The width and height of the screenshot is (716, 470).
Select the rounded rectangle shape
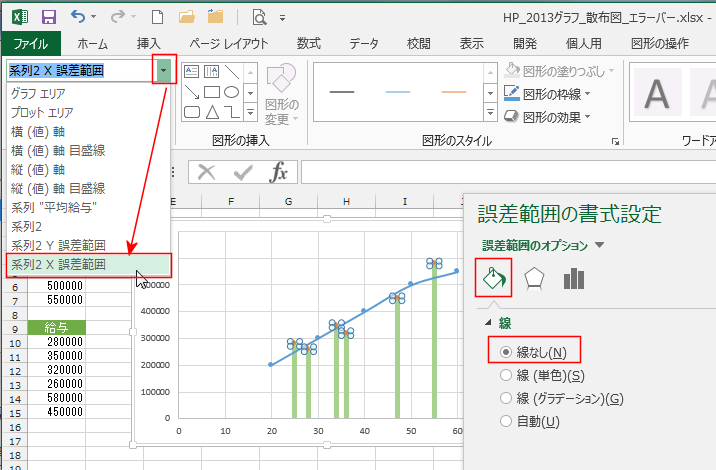[191, 112]
